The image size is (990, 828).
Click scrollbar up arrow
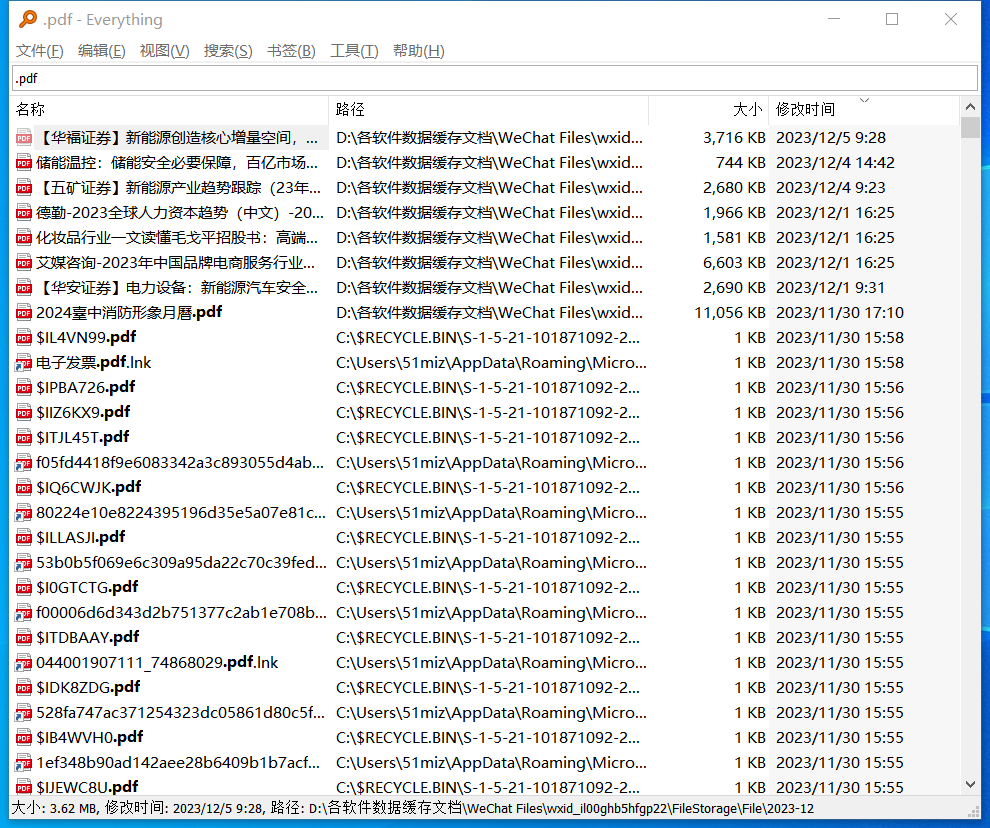[970, 107]
